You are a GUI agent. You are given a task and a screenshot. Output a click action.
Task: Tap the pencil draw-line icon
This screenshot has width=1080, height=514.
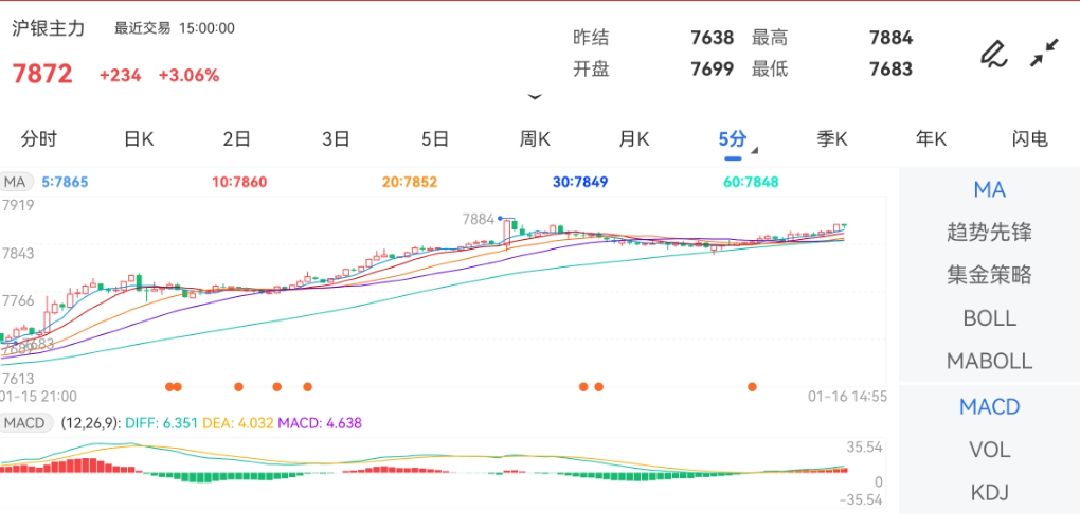(993, 54)
